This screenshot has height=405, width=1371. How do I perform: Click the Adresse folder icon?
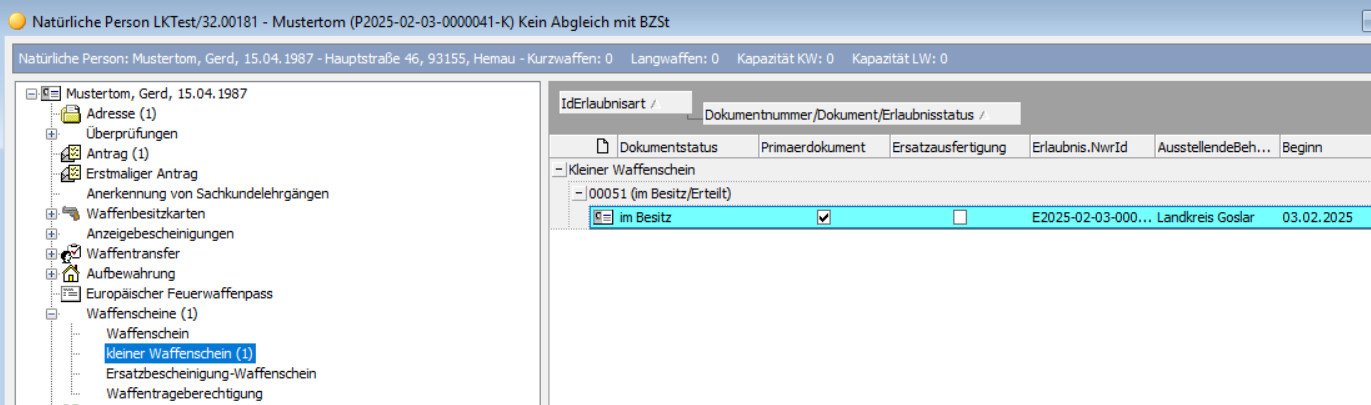point(71,114)
